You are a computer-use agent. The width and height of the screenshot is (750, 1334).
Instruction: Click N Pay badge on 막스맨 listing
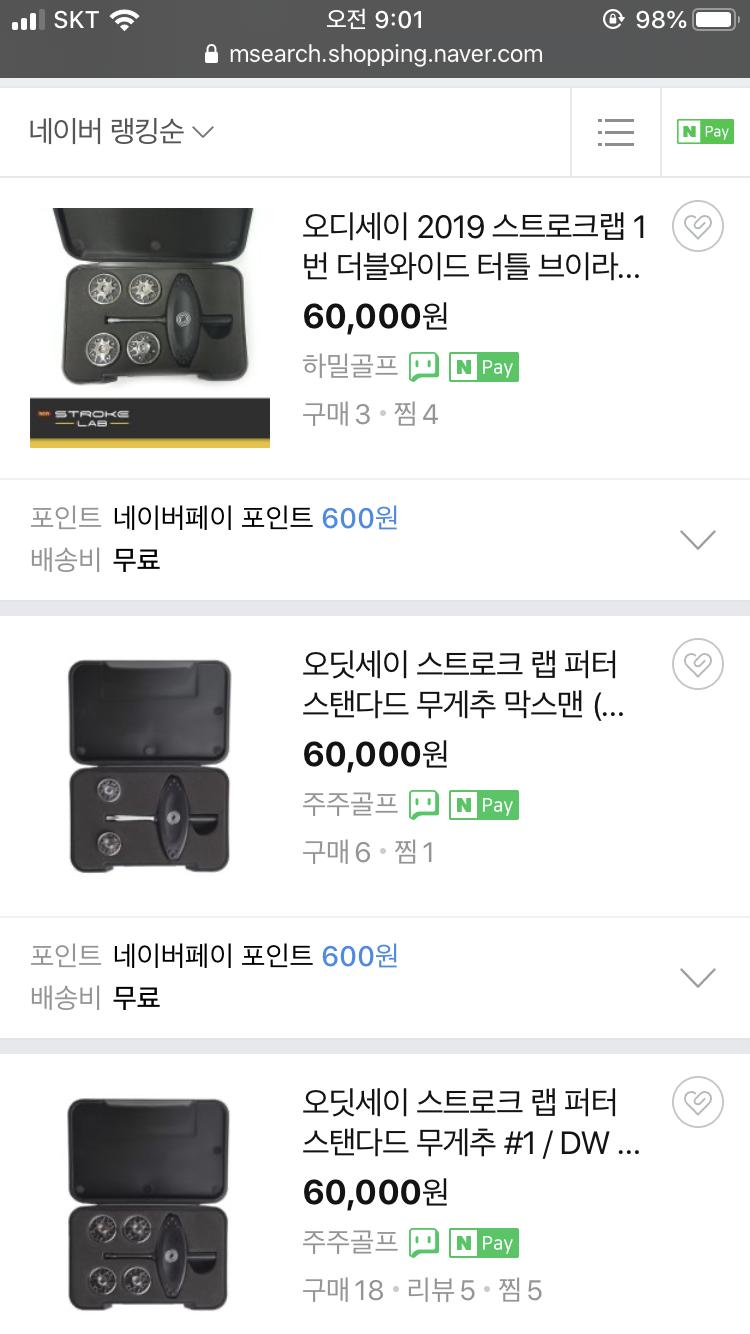pyautogui.click(x=483, y=805)
